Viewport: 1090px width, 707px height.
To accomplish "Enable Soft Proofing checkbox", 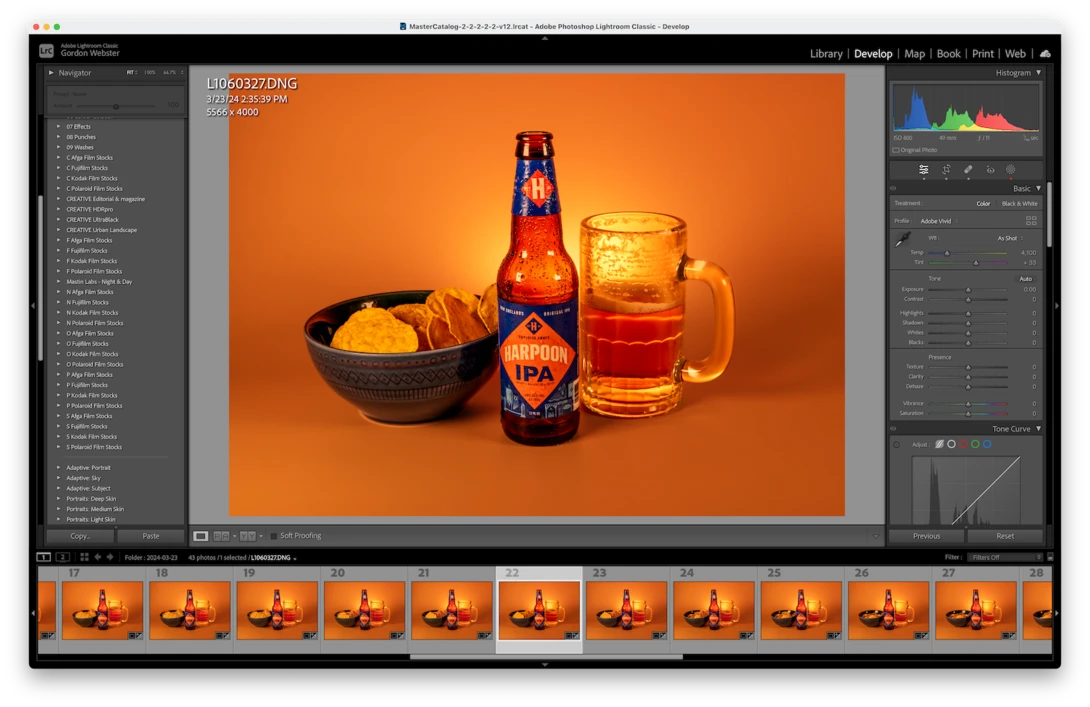I will 274,536.
